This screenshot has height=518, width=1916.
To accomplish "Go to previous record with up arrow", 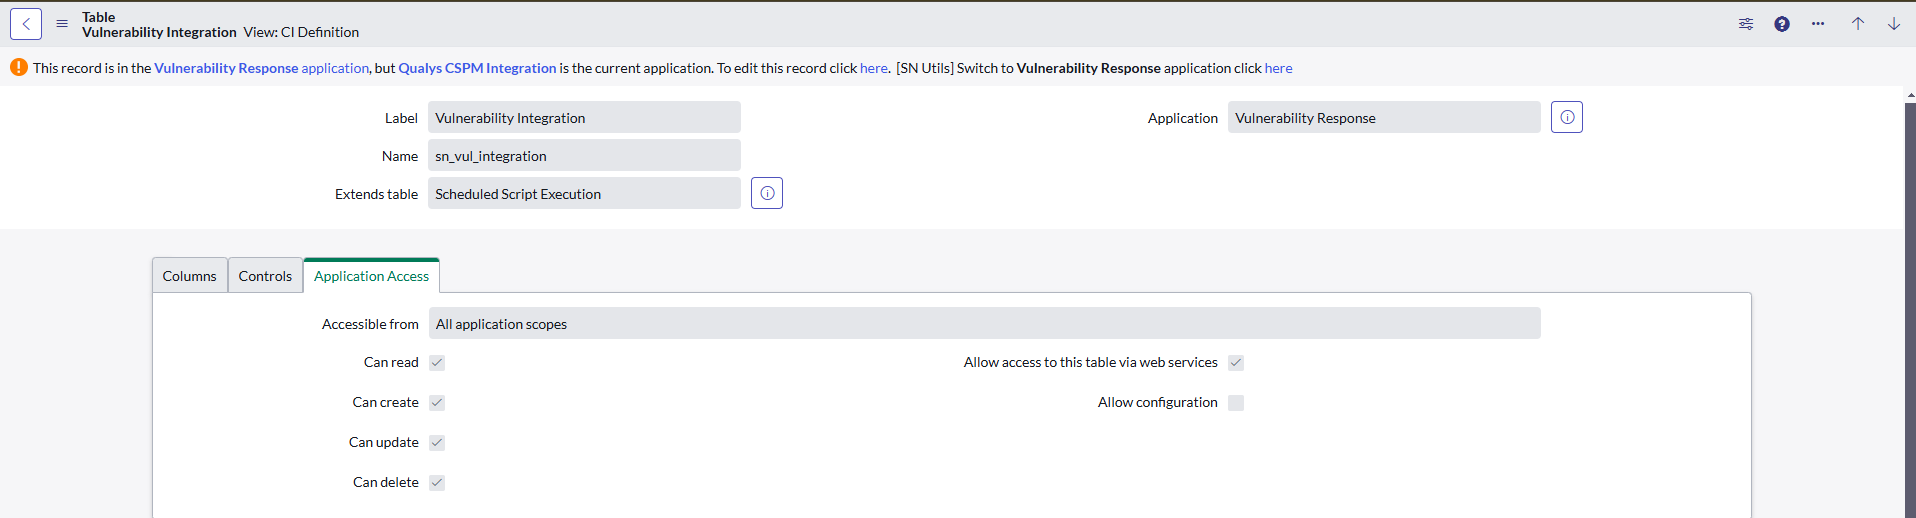I will [x=1858, y=24].
